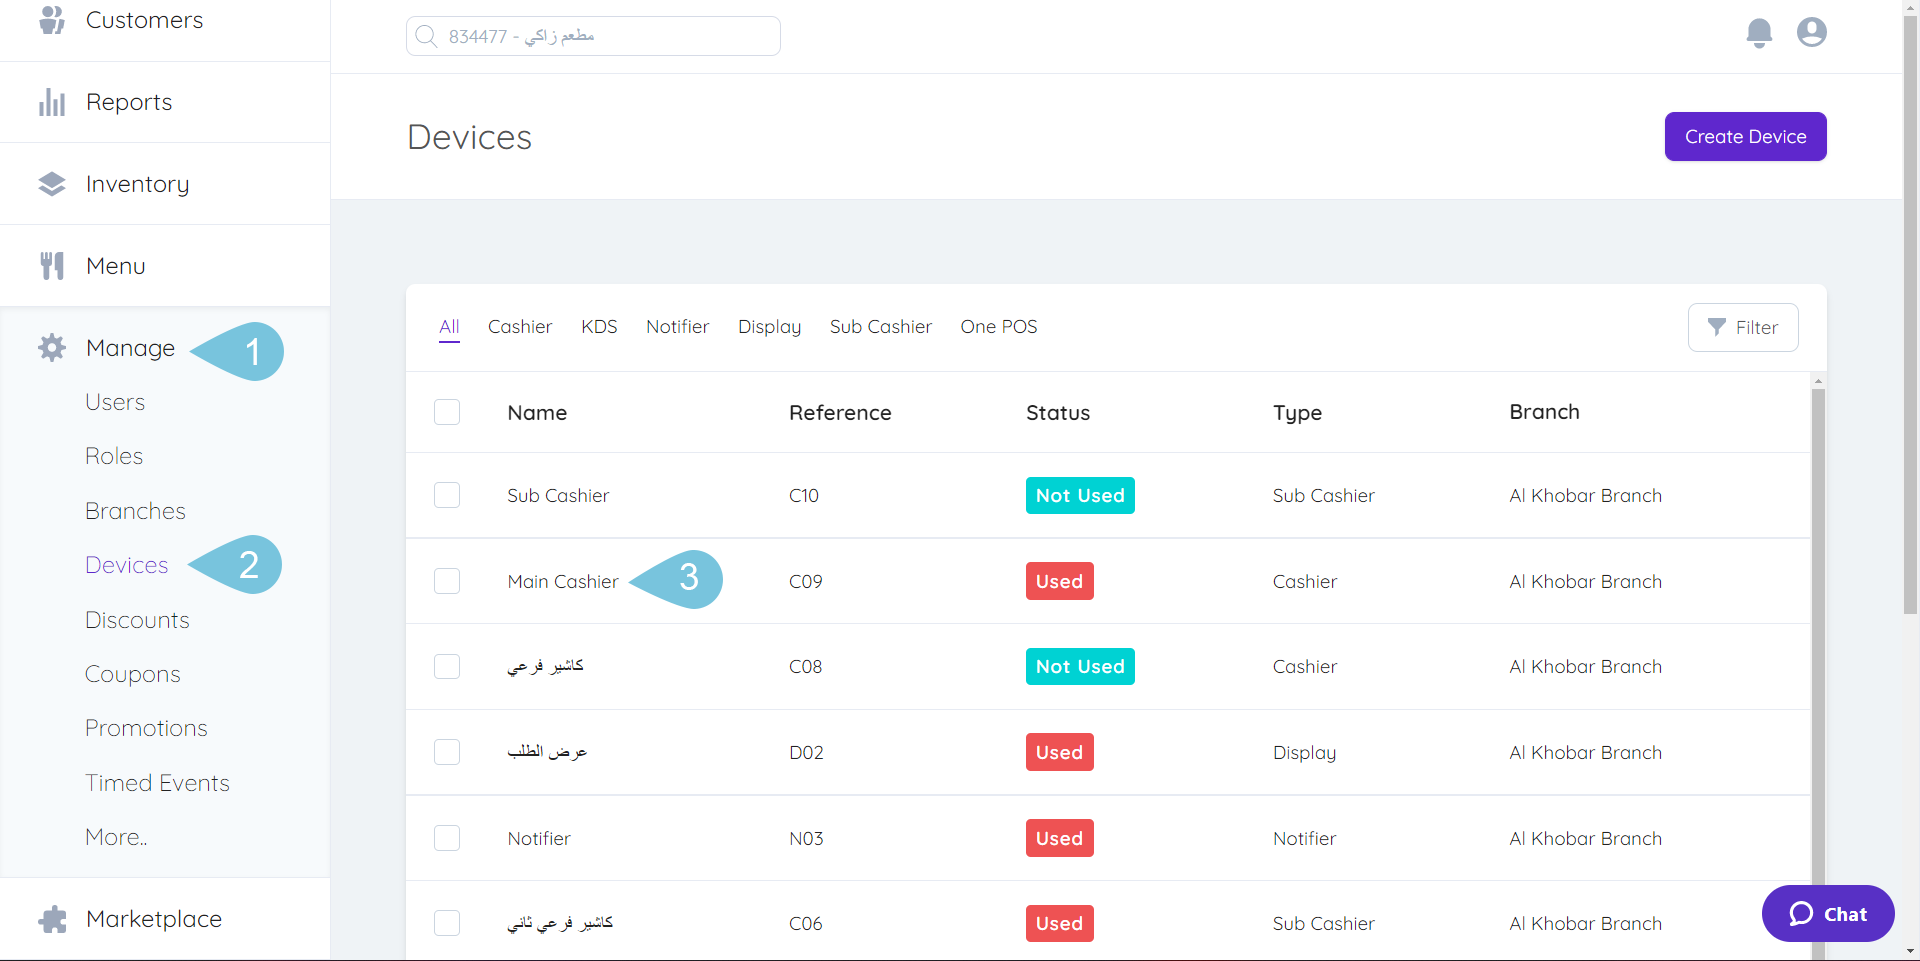
Task: Expand the Filter panel
Action: (1742, 327)
